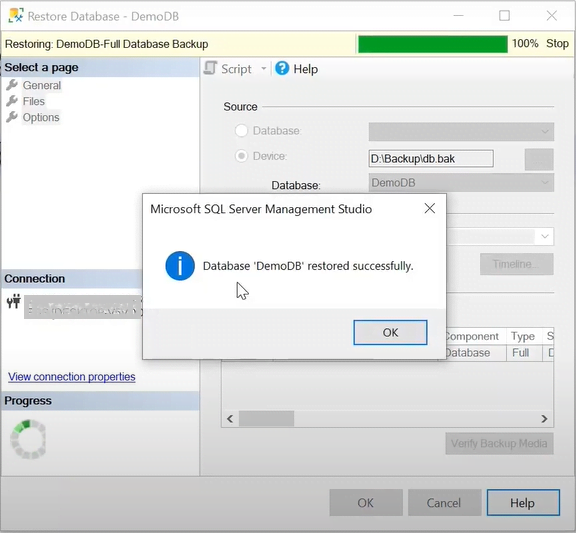The image size is (576, 533).
Task: Click the browse button next to device path
Action: (x=539, y=159)
